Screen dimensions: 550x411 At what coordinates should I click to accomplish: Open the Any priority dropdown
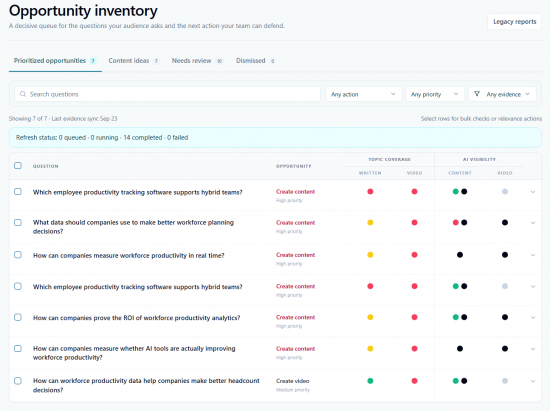(435, 94)
